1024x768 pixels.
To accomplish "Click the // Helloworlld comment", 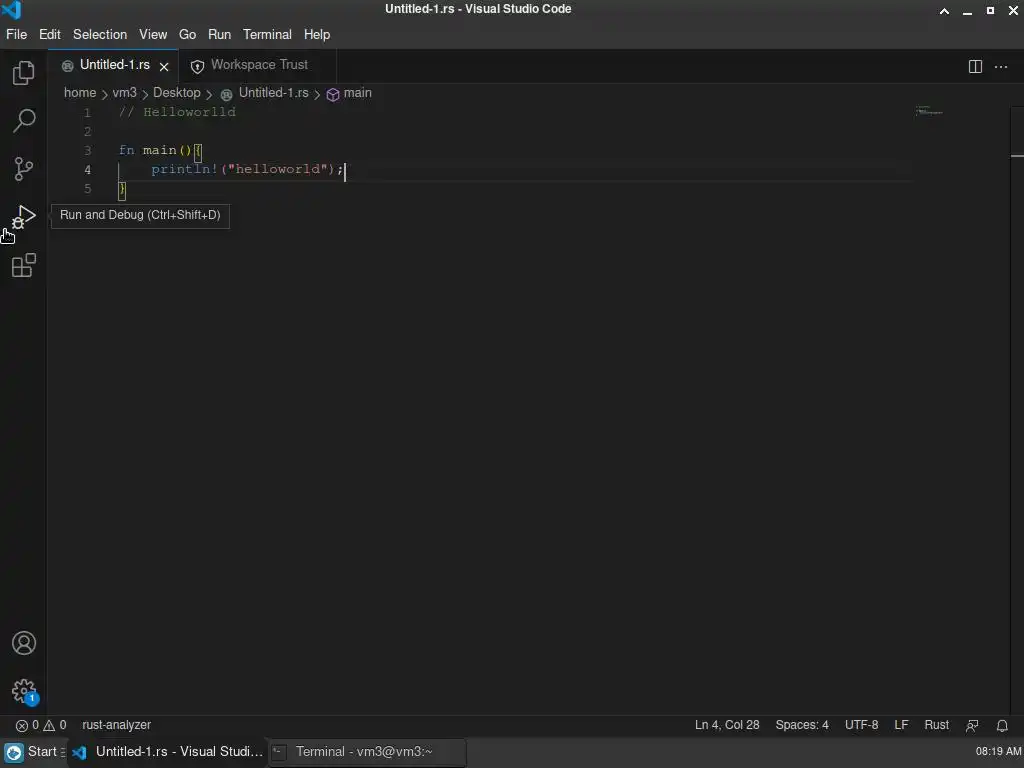I will tap(177, 112).
